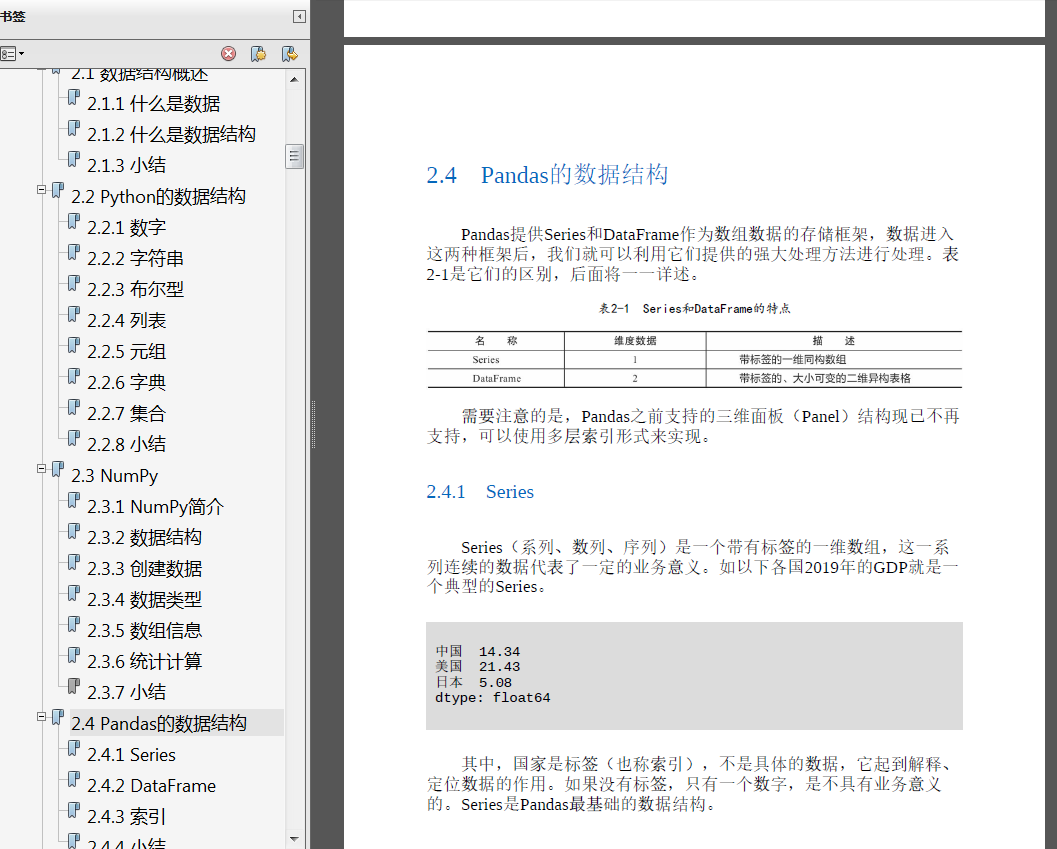The height and width of the screenshot is (849, 1057).
Task: Click bookmark icon beside 2.2.7 集合
Action: coord(73,407)
